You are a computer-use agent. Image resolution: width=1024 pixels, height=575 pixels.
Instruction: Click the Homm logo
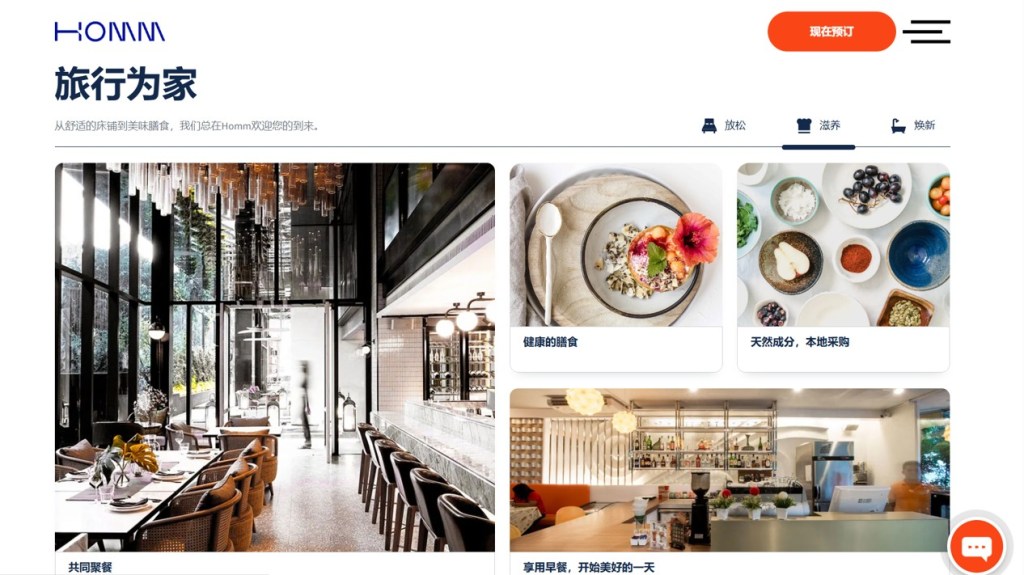(x=110, y=32)
